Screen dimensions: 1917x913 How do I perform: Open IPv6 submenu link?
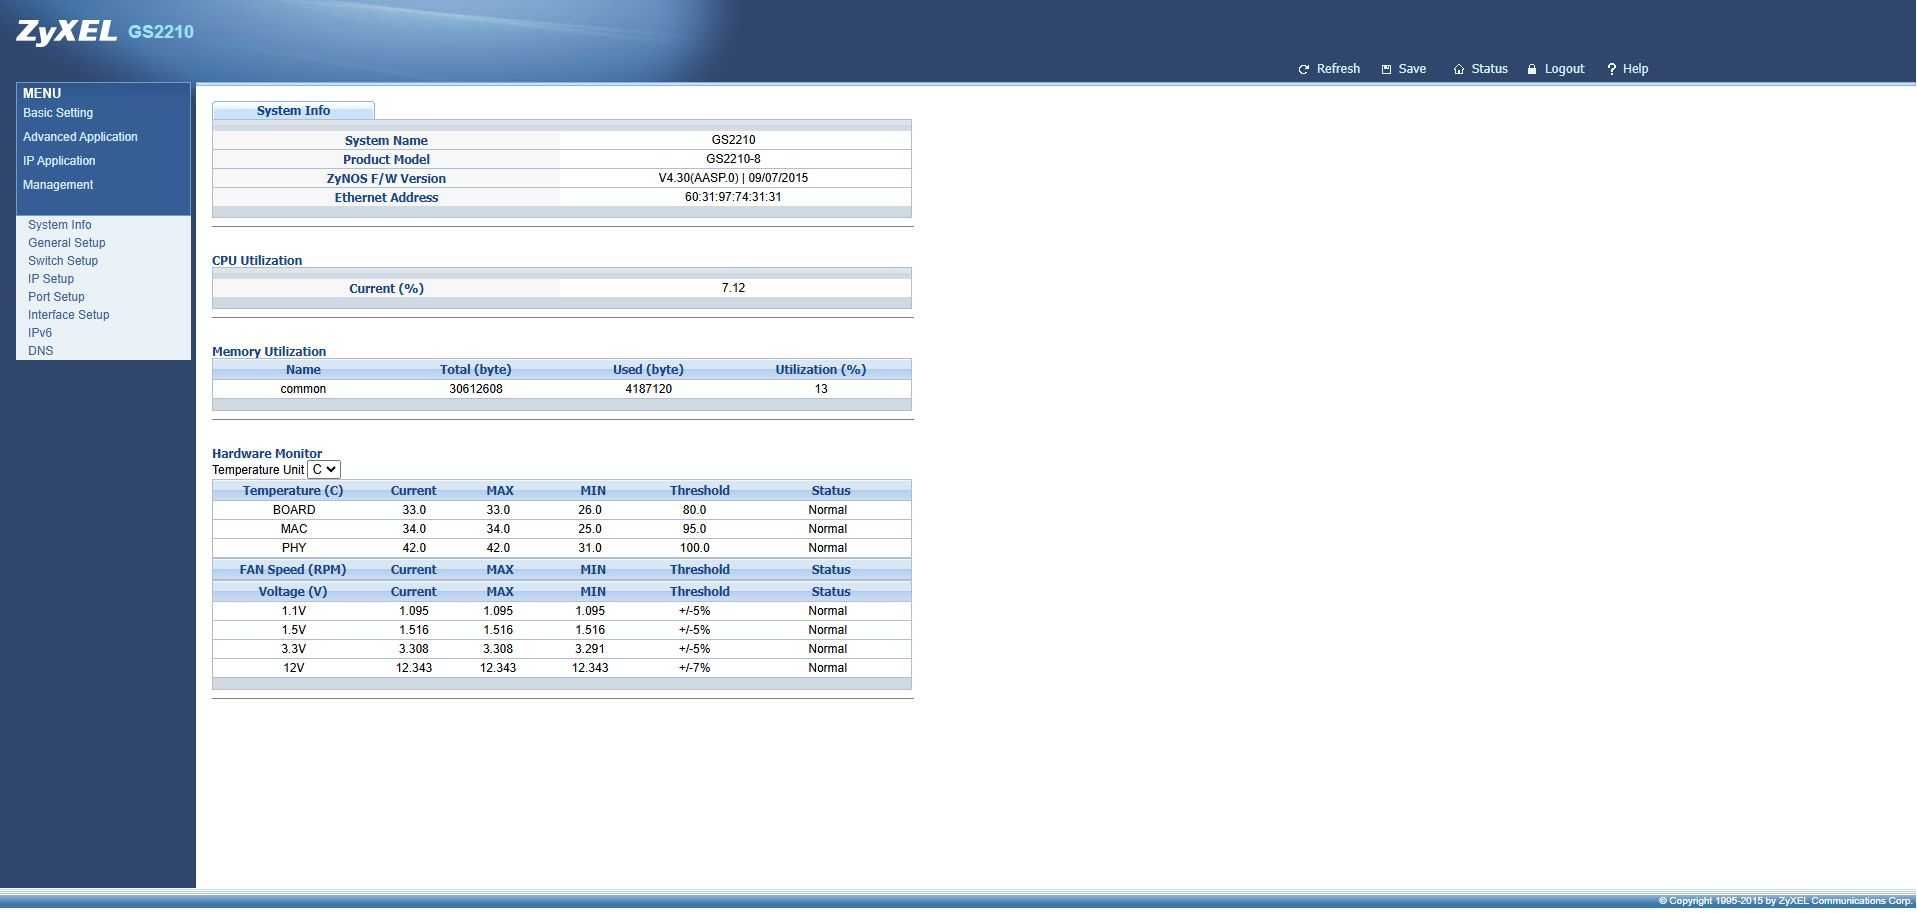pyautogui.click(x=40, y=333)
